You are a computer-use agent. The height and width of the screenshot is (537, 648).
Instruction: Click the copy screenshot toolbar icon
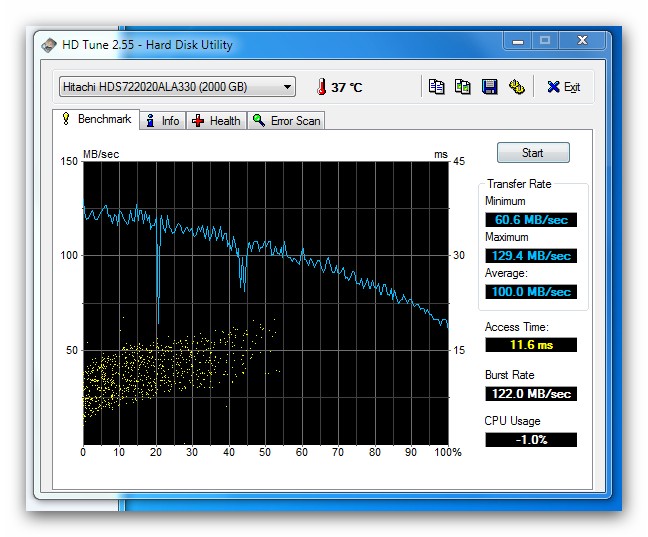[462, 87]
